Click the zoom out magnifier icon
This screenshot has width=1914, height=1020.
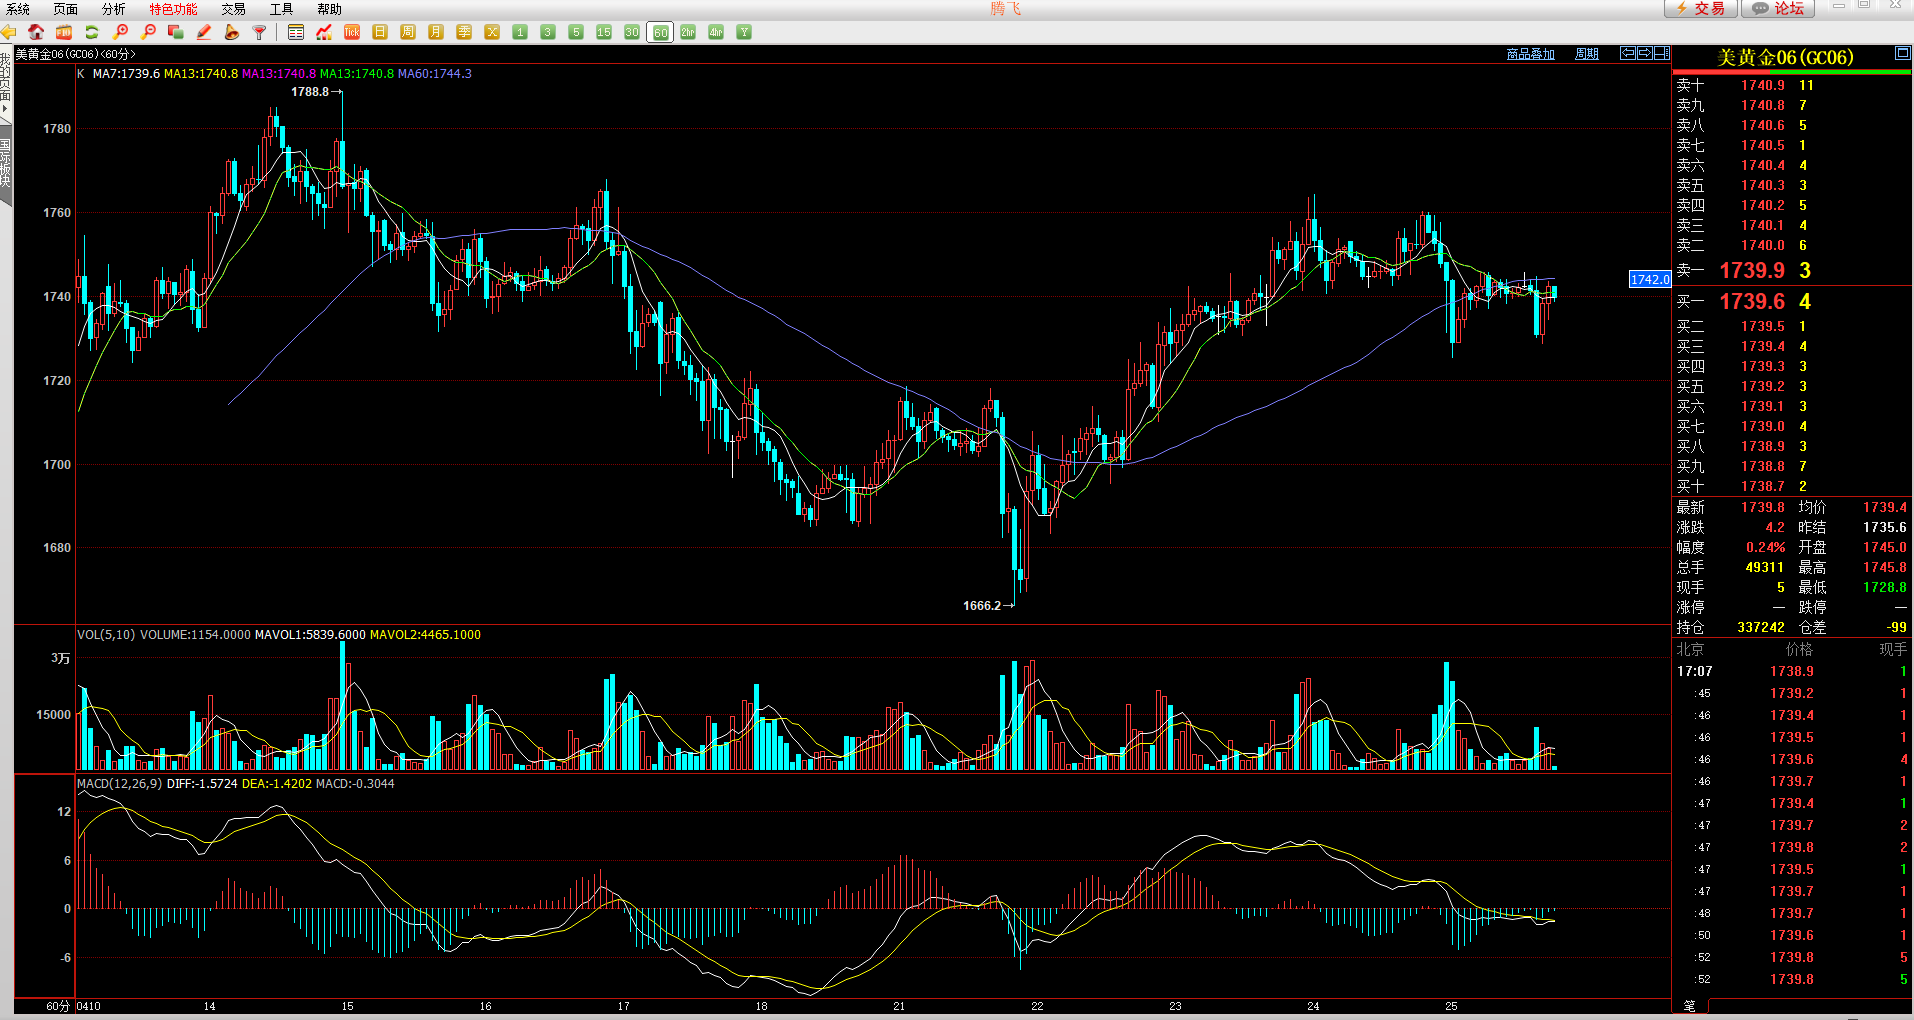click(148, 32)
